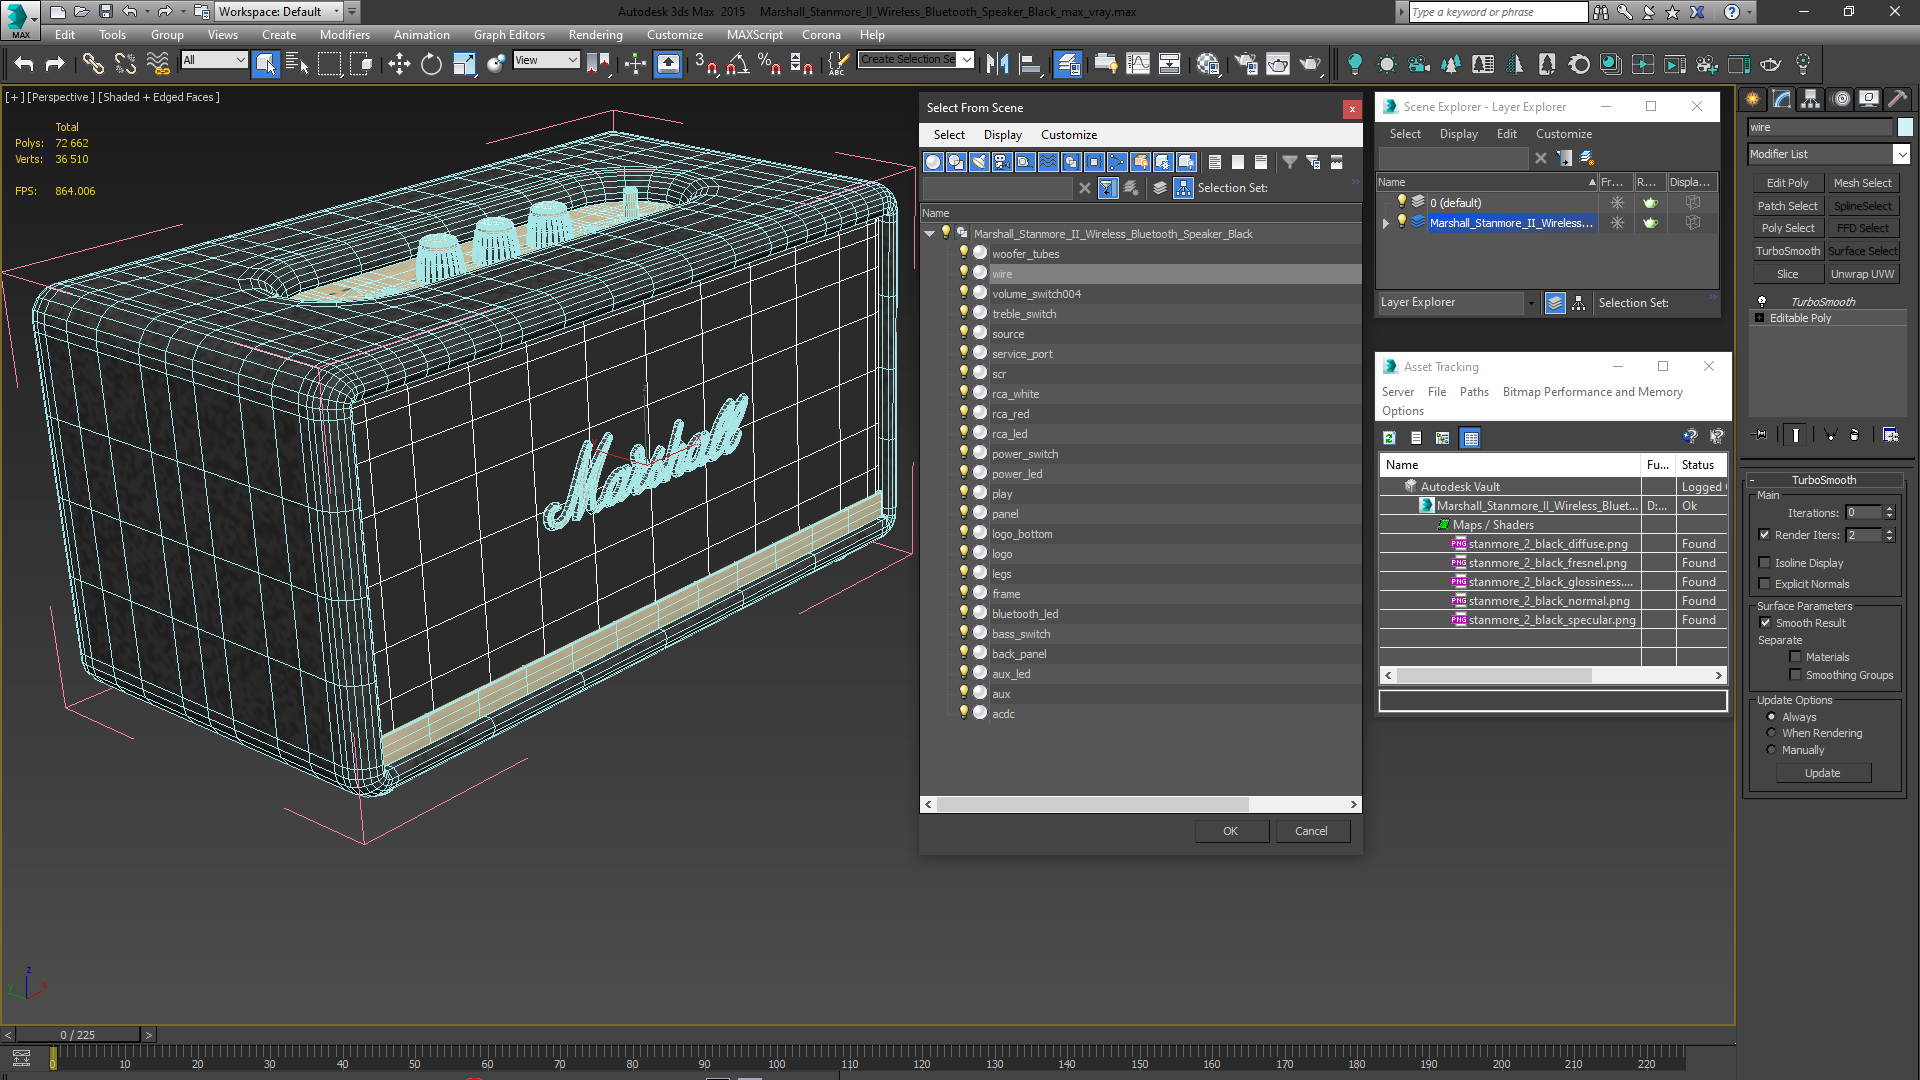The height and width of the screenshot is (1080, 1920).
Task: Collapse the TurboSmooth rollout header
Action: point(1823,480)
